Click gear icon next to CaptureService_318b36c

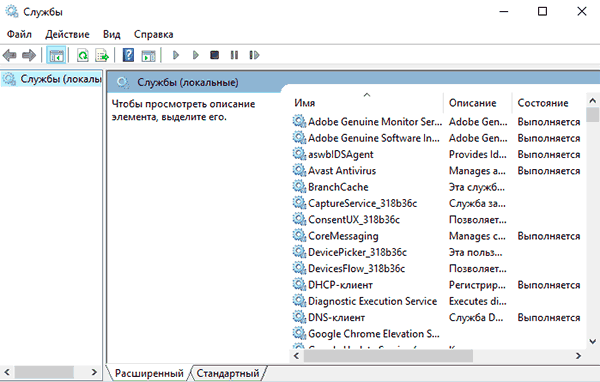pyautogui.click(x=299, y=203)
